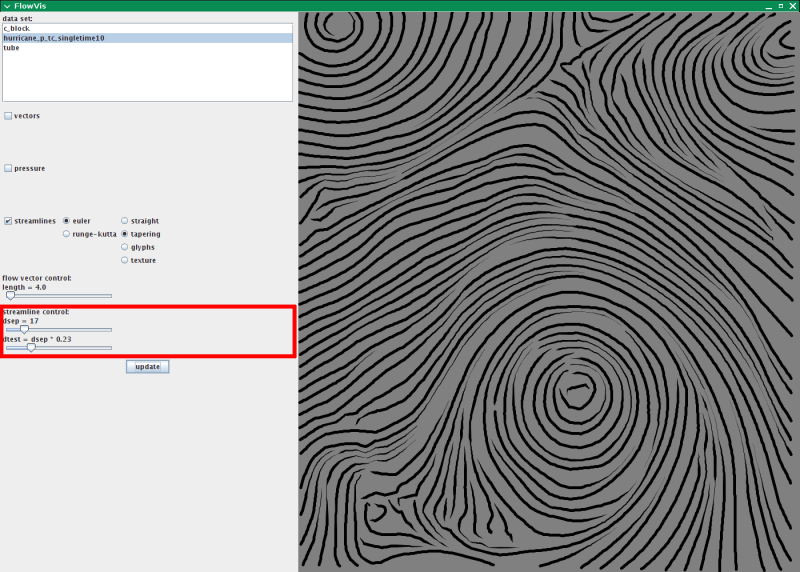800x572 pixels.
Task: Select the euler integration radio button
Action: pos(67,221)
